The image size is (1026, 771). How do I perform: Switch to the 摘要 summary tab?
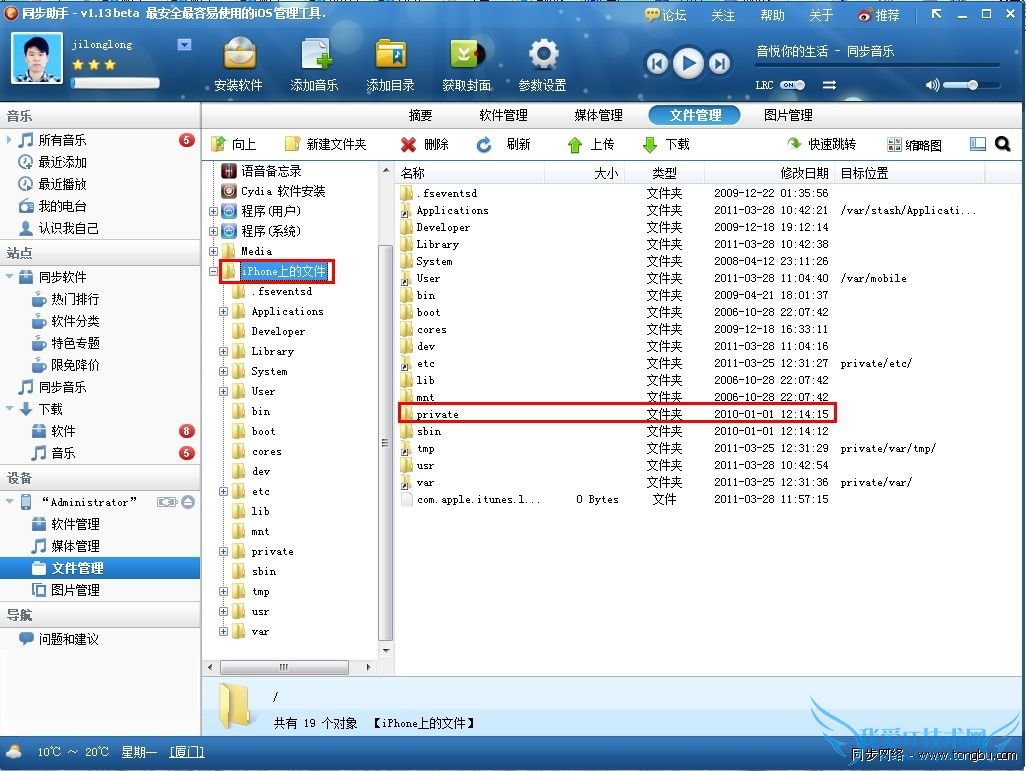click(420, 115)
